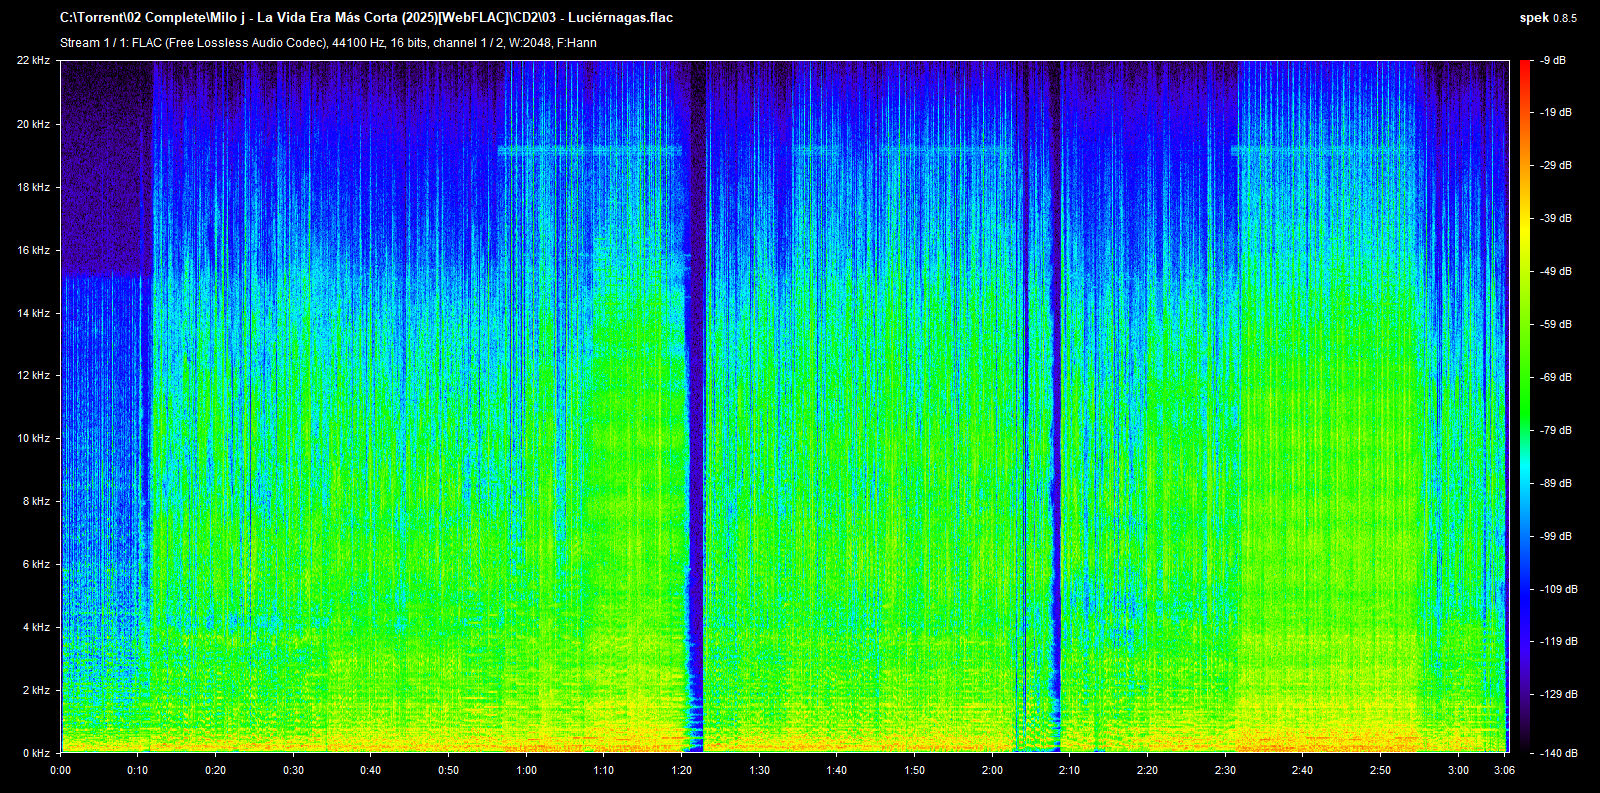The height and width of the screenshot is (793, 1600).
Task: Click the dark silent gap near 1:22
Action: point(696,400)
